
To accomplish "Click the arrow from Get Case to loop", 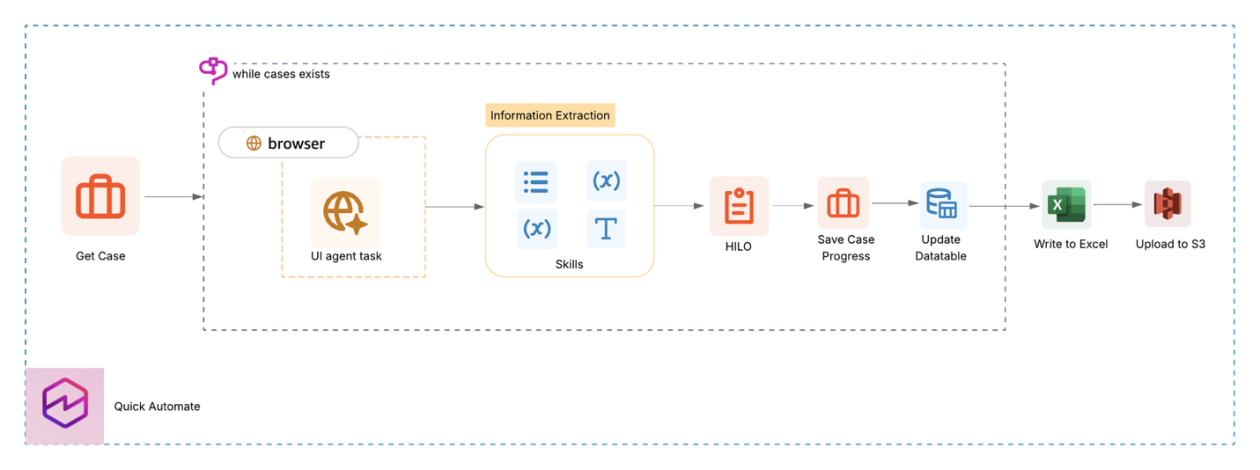I will pyautogui.click(x=173, y=197).
